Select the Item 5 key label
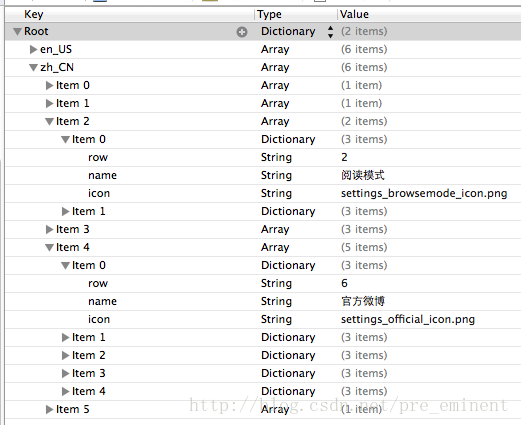 tap(73, 409)
